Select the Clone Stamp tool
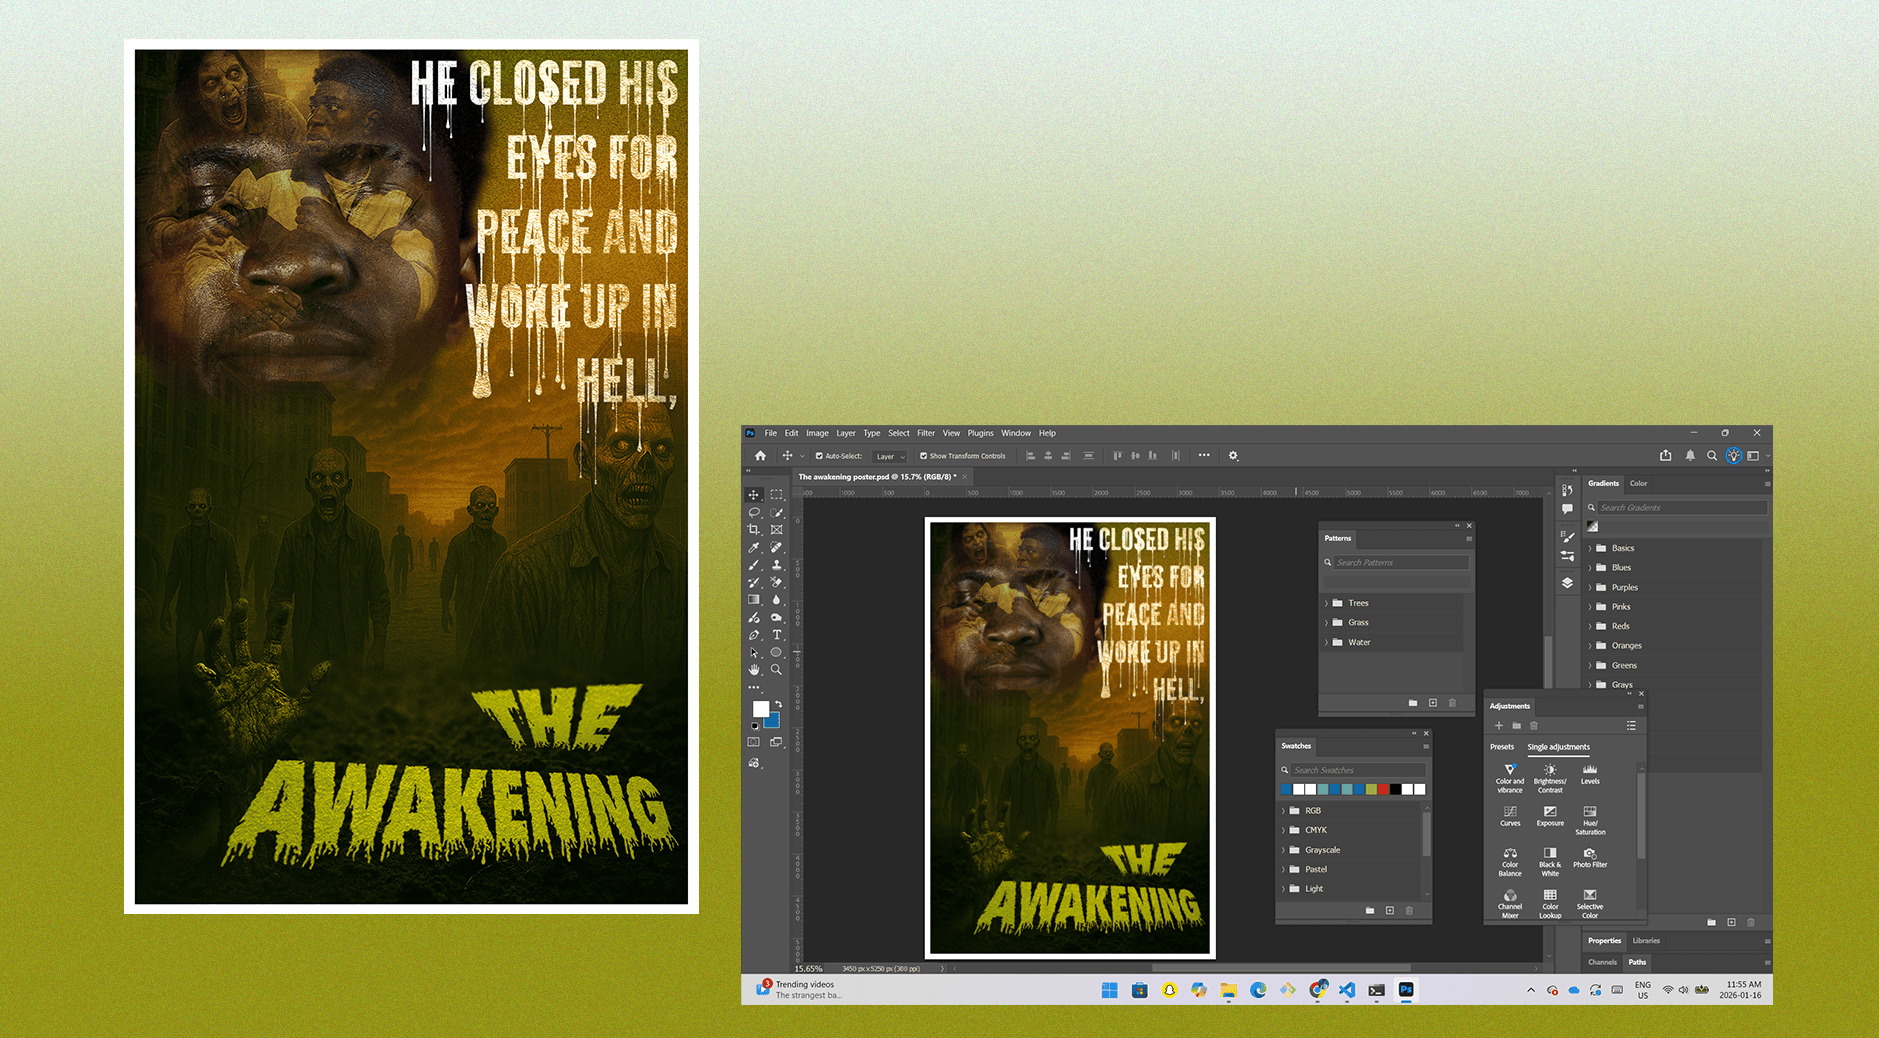The width and height of the screenshot is (1879, 1038). coord(776,565)
